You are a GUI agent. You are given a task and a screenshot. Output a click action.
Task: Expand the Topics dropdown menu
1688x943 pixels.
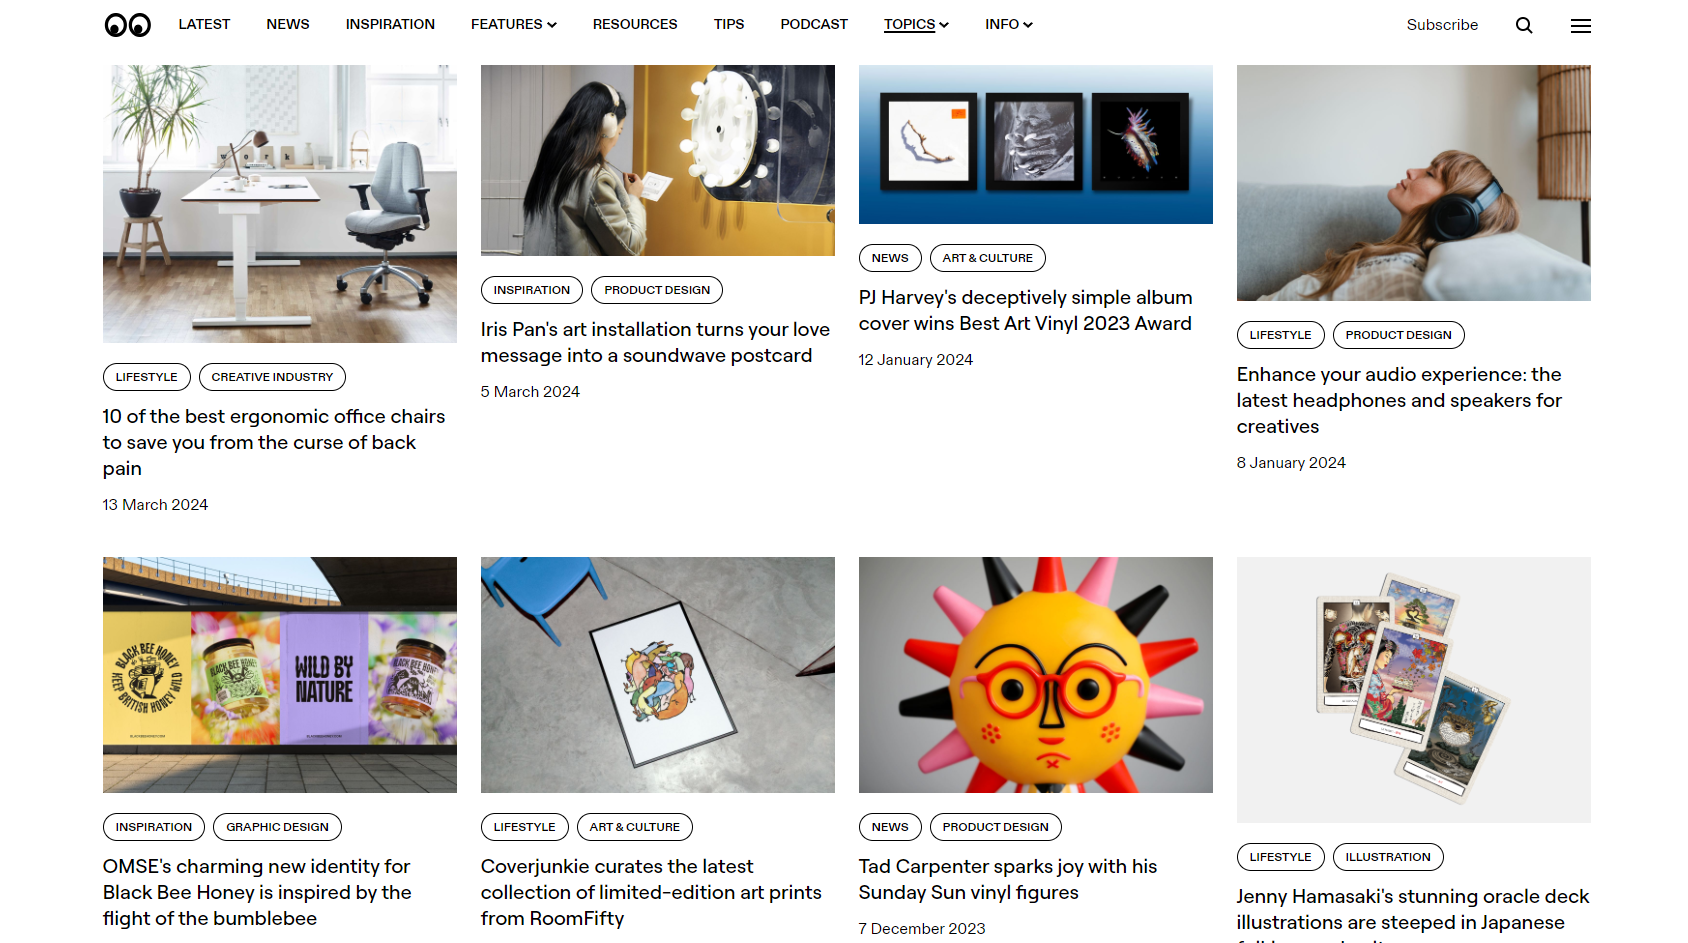916,24
